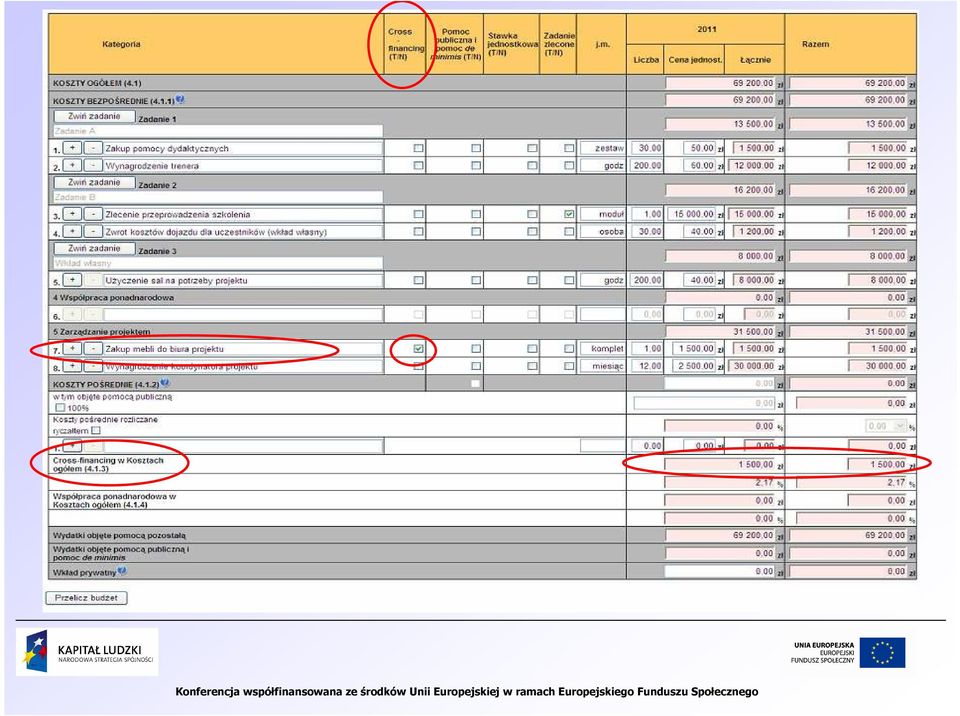Edit unit price 2 500,00 for koordynatora

[x=694, y=366]
